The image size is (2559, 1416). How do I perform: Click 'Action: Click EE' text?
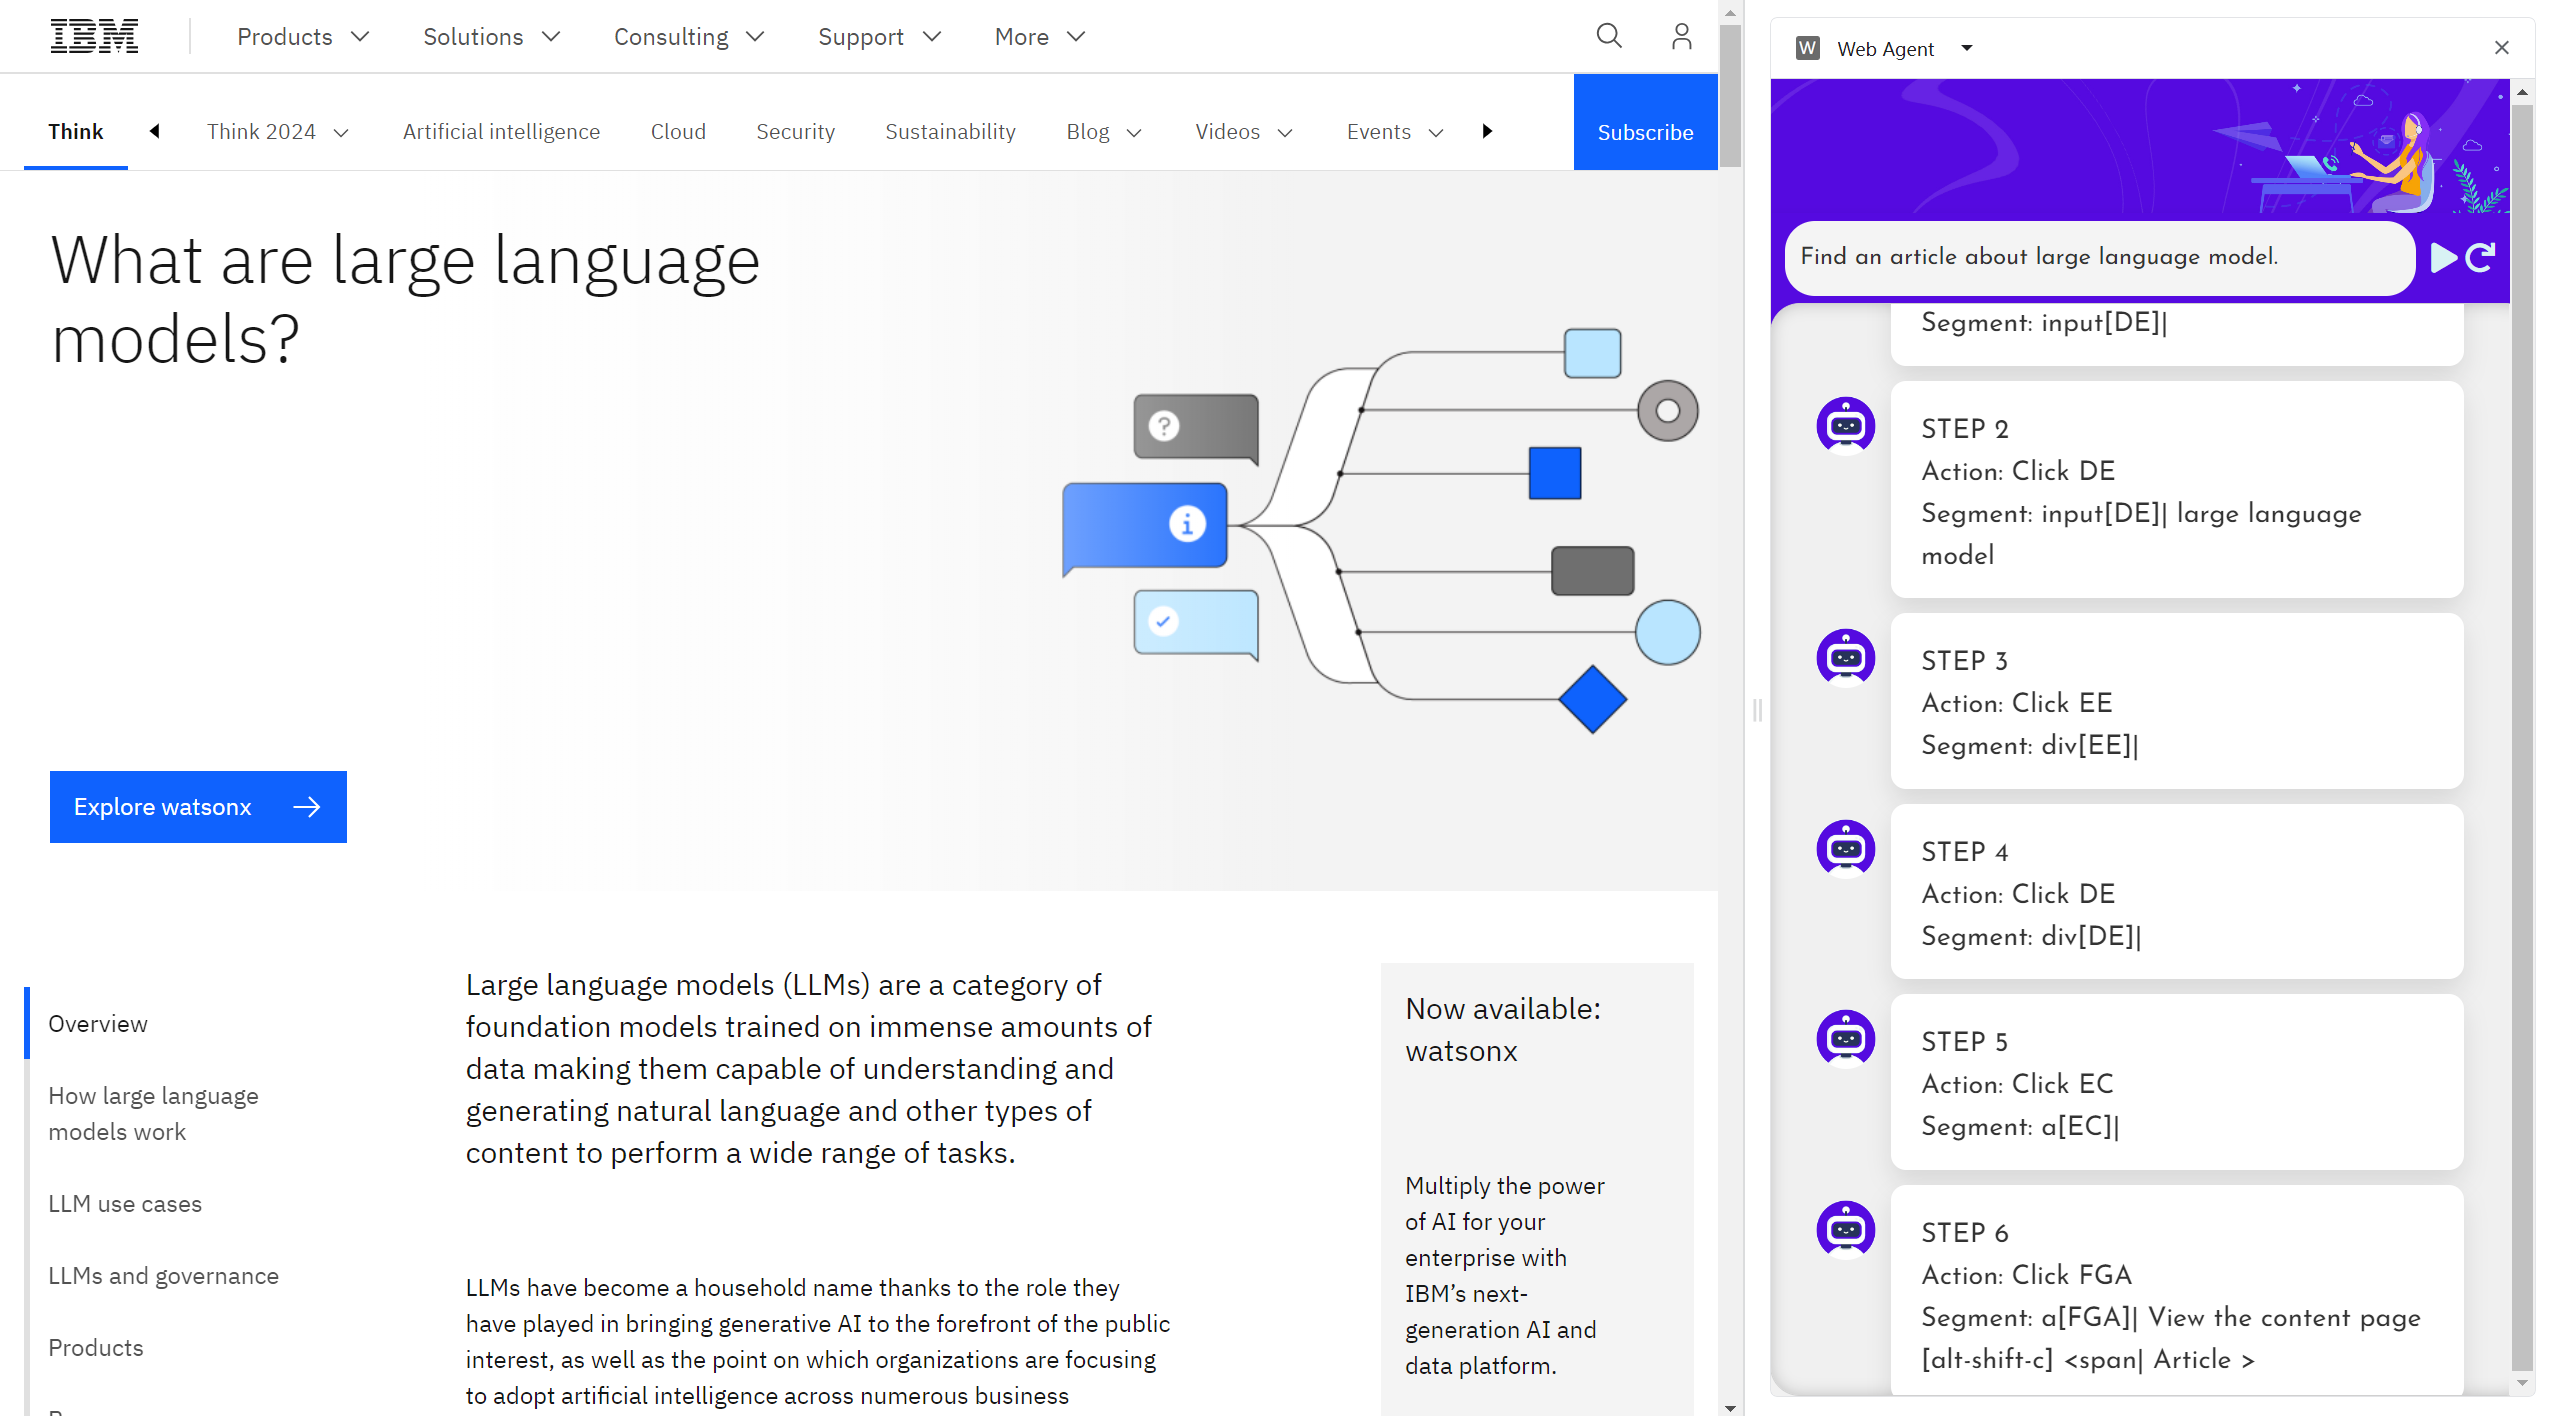[2016, 703]
